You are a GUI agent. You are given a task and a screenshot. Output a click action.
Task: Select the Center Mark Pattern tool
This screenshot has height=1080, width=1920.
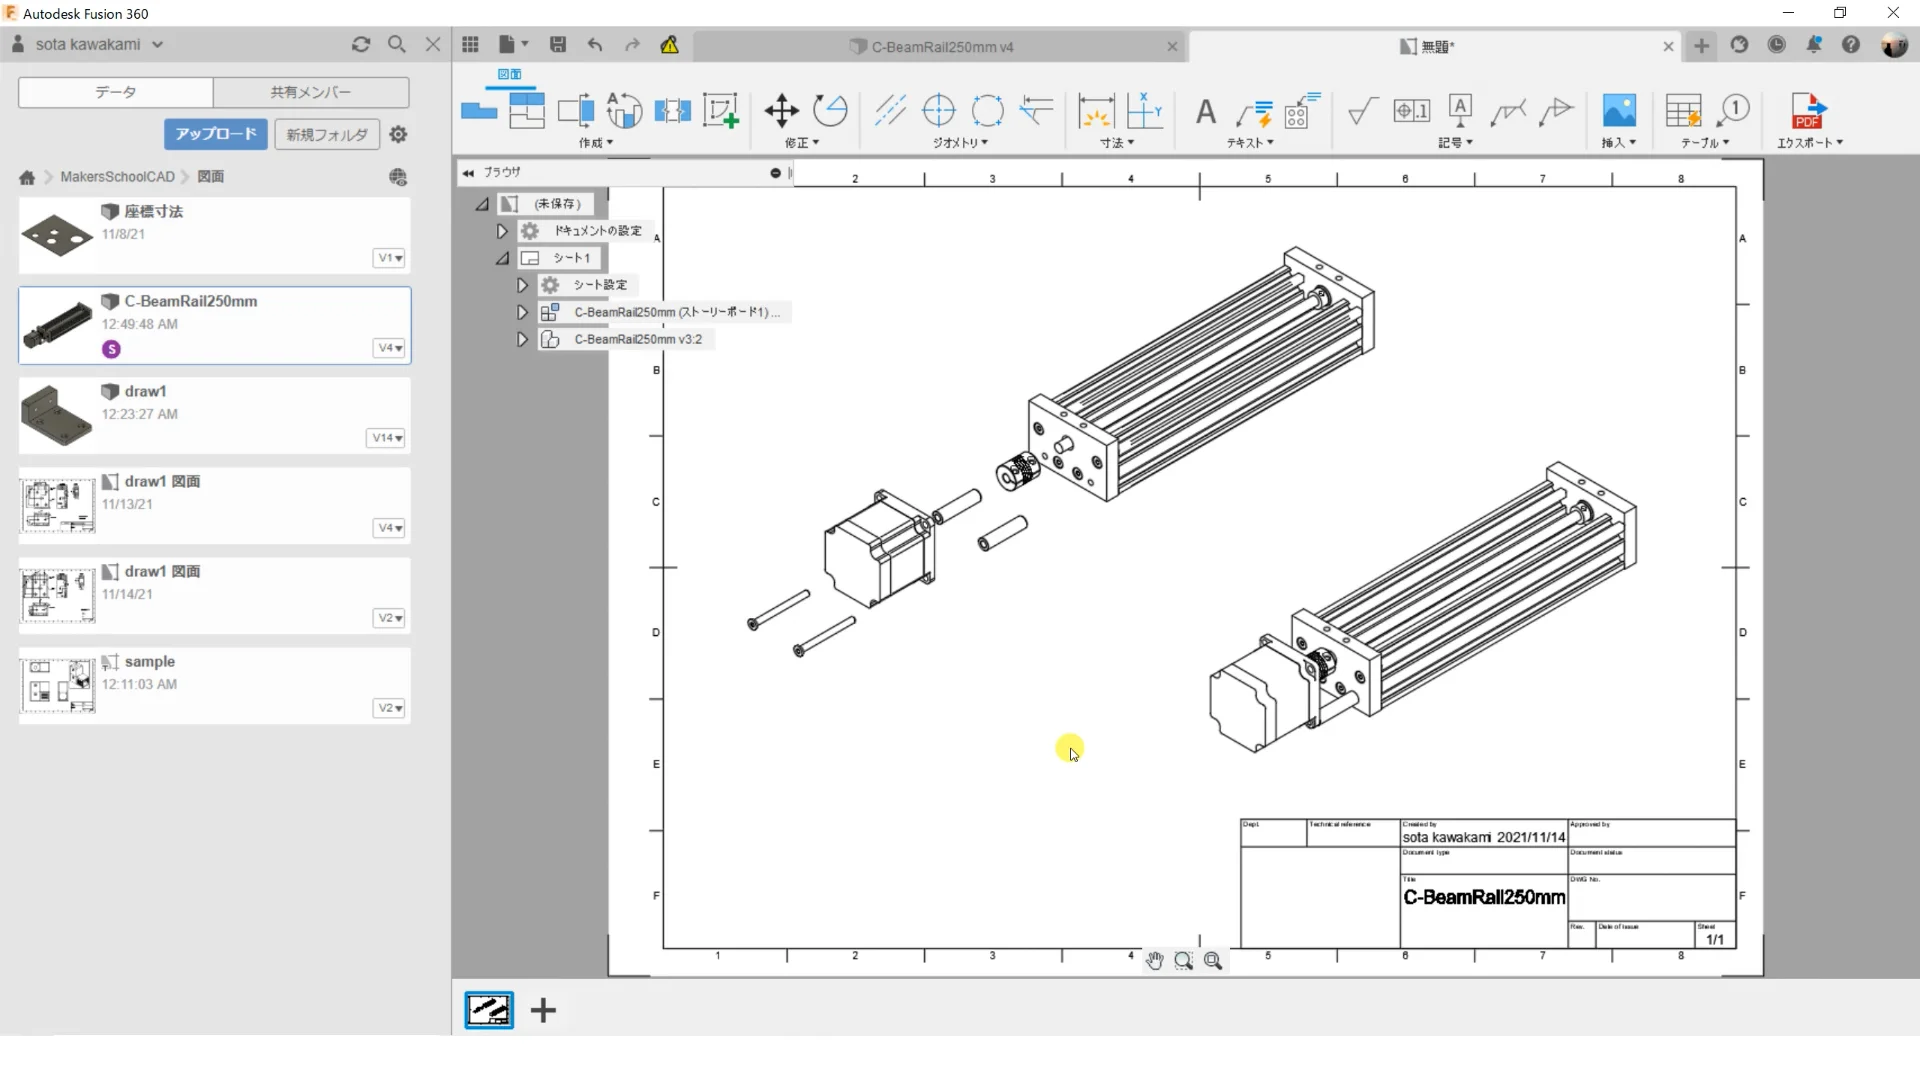(987, 111)
